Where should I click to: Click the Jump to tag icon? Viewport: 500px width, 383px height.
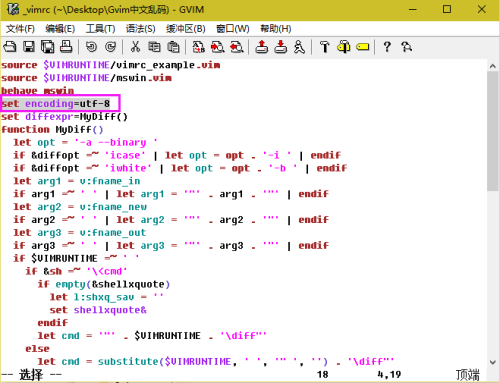click(x=363, y=47)
